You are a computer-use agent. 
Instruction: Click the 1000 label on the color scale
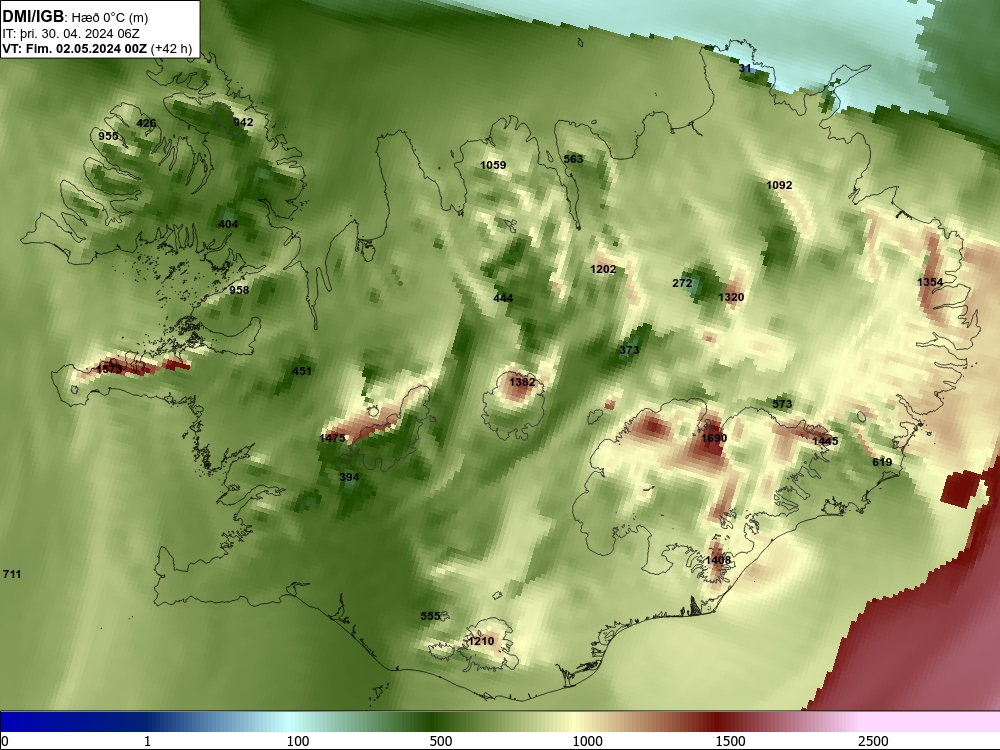tap(587, 741)
